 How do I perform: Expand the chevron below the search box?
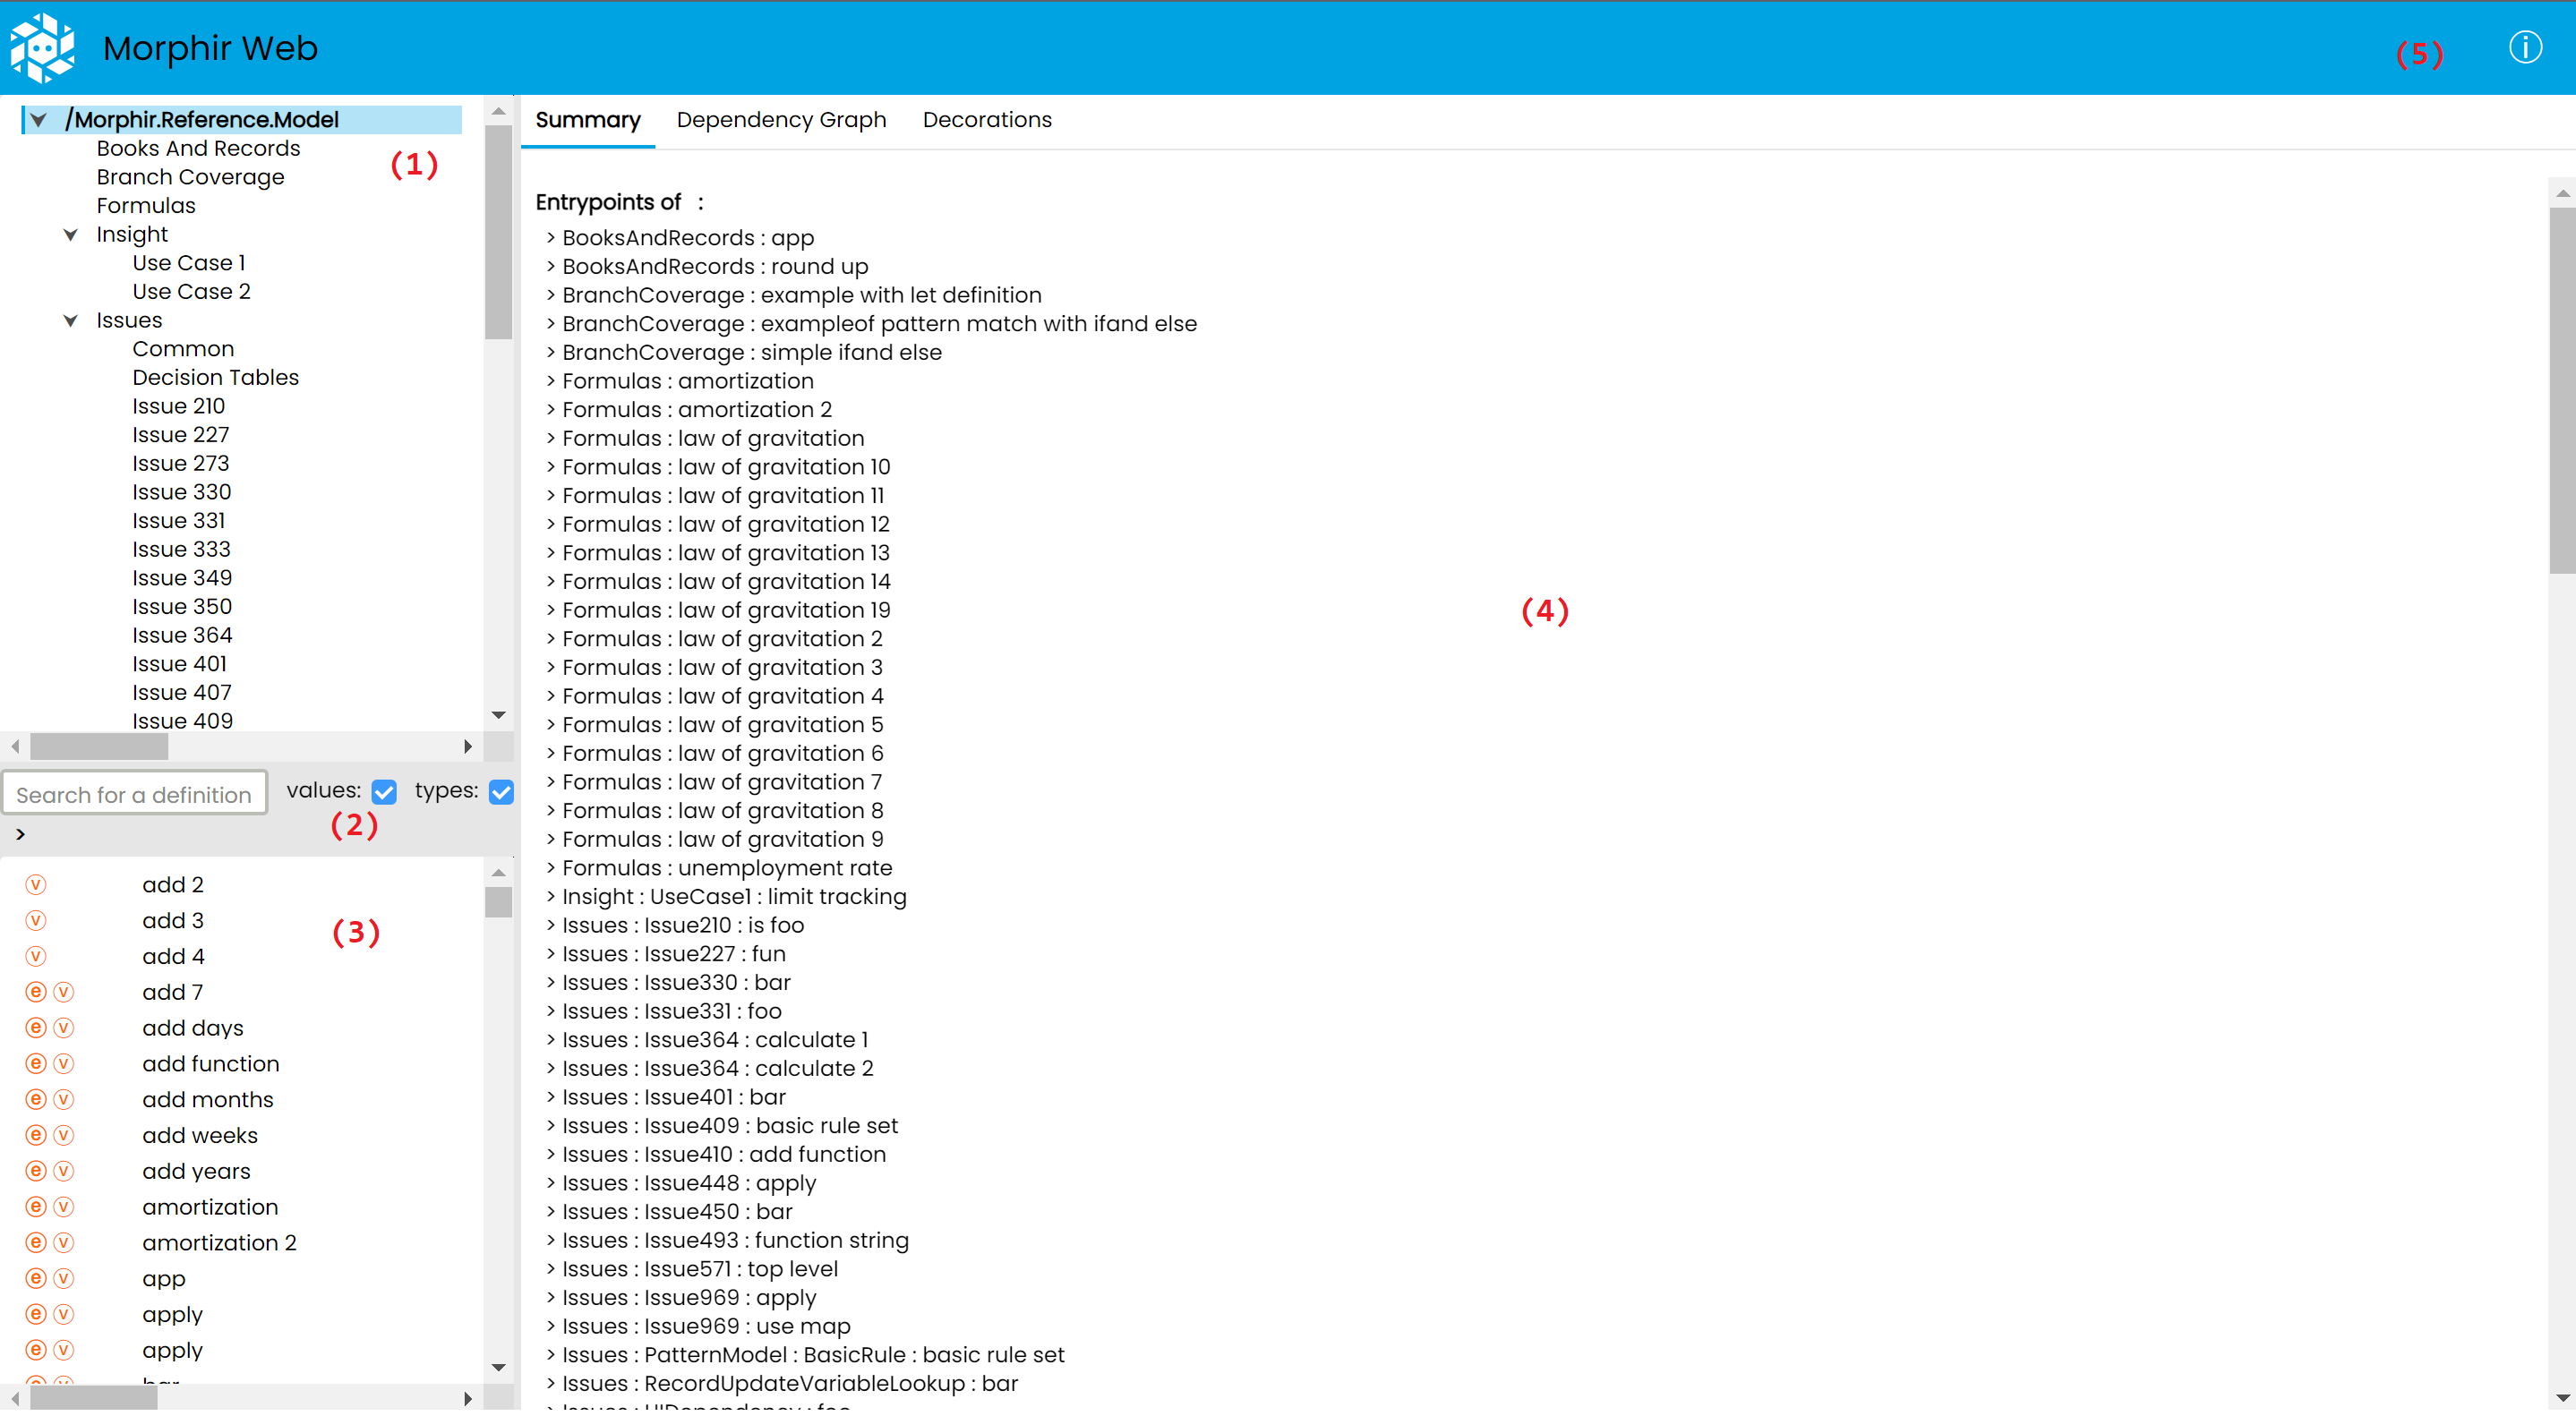click(x=20, y=834)
